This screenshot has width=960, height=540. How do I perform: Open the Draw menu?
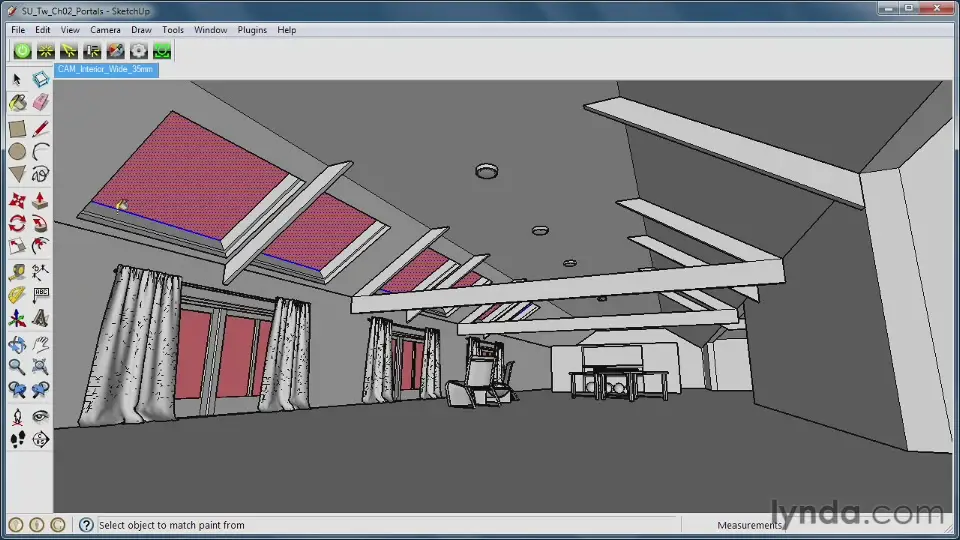tap(141, 30)
